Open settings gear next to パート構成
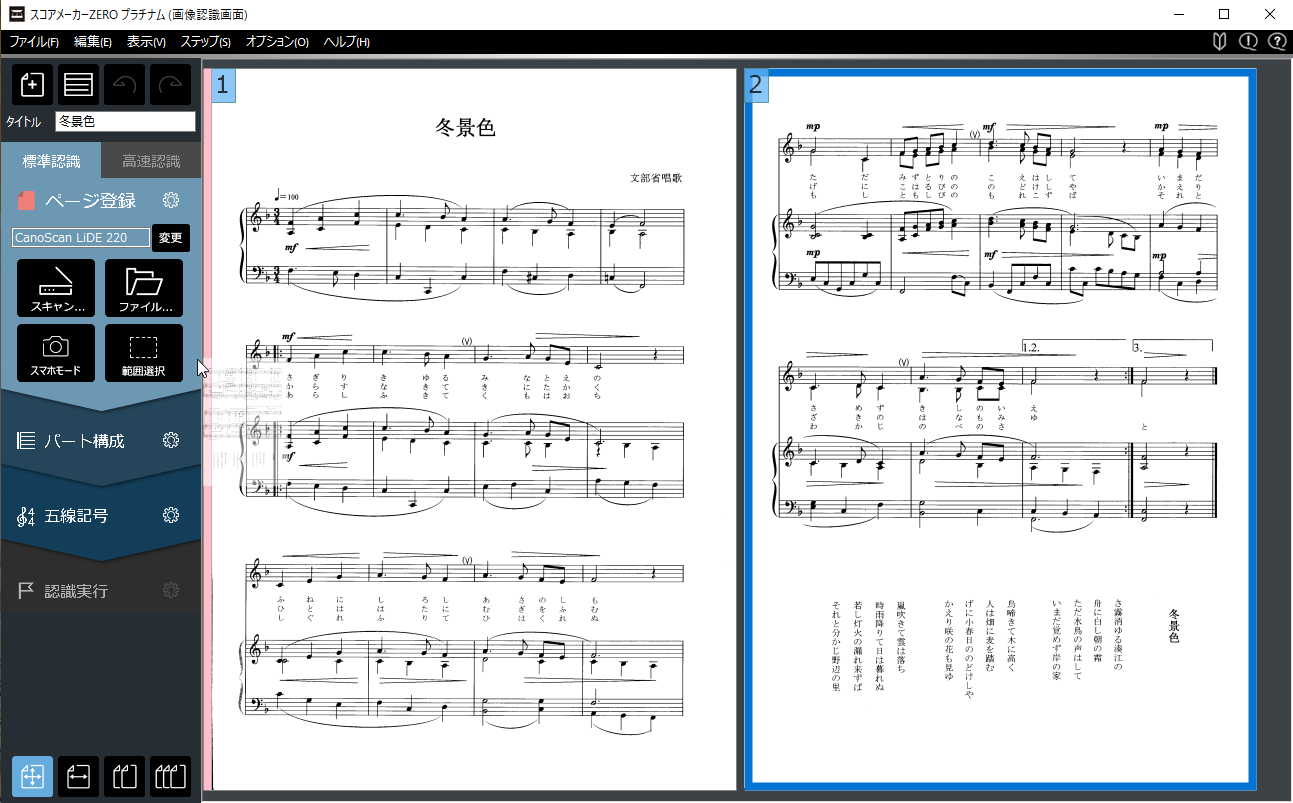The image size is (1293, 803). point(171,440)
